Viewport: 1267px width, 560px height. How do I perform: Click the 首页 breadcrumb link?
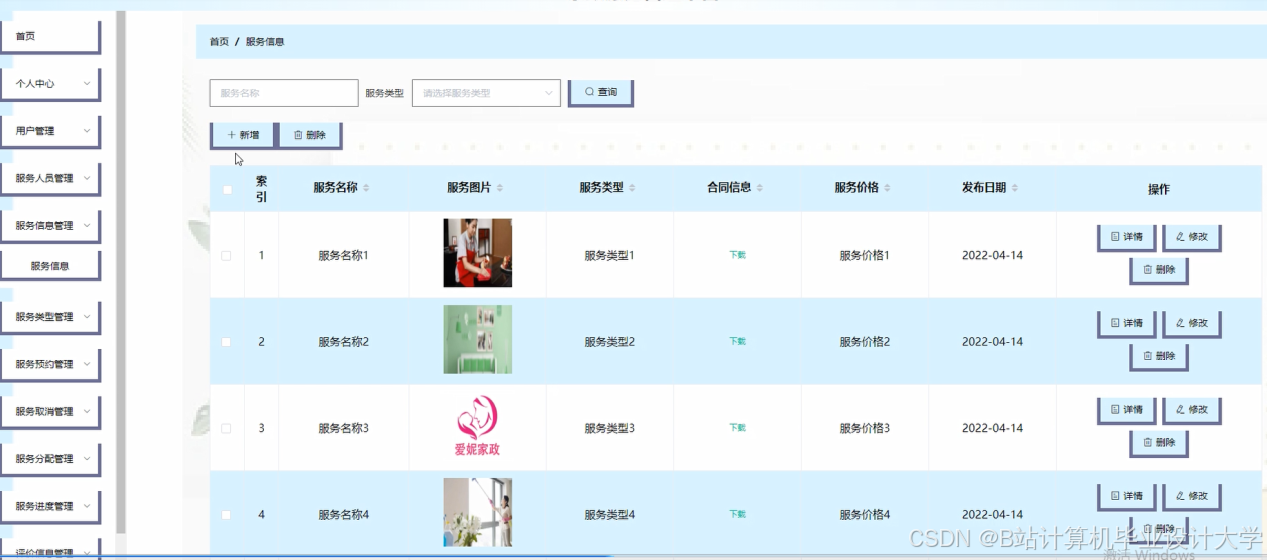(x=219, y=42)
